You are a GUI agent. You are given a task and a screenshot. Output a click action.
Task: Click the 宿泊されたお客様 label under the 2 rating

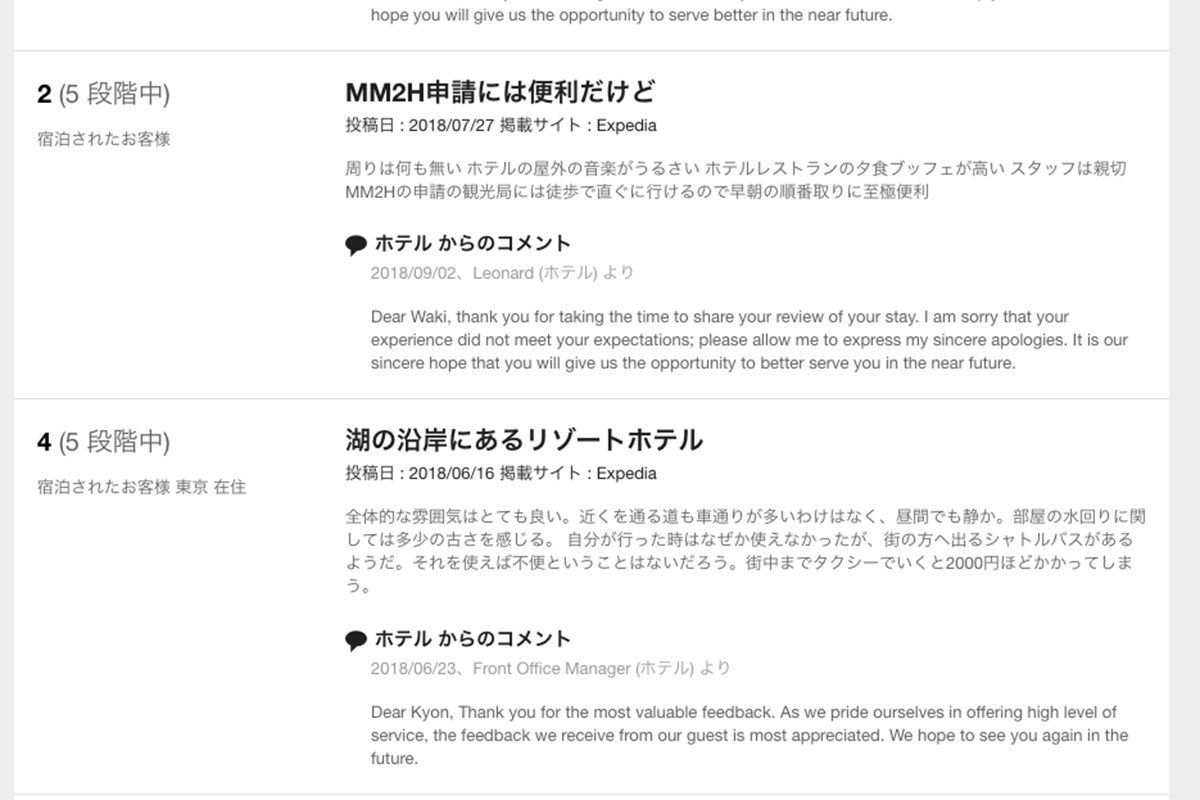coord(104,139)
